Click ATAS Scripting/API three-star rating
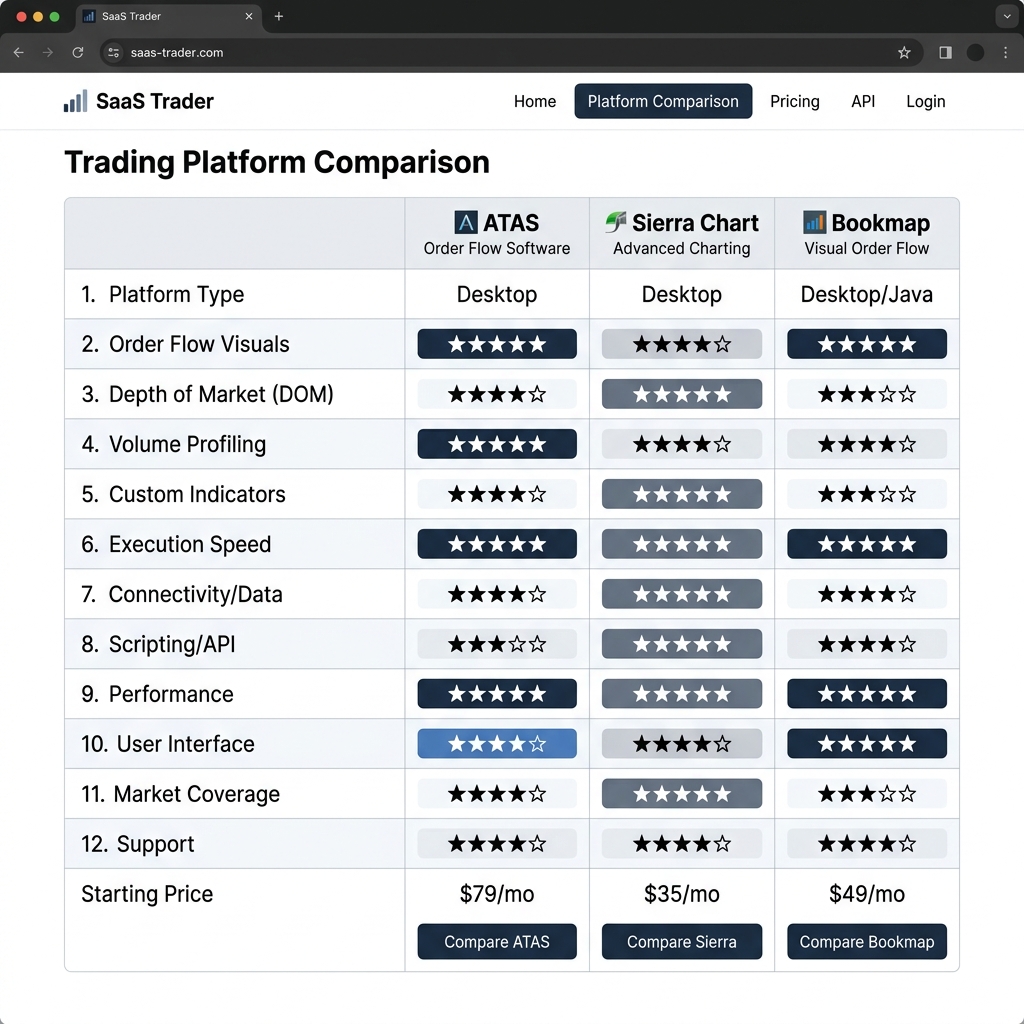Image resolution: width=1024 pixels, height=1024 pixels. [x=497, y=644]
